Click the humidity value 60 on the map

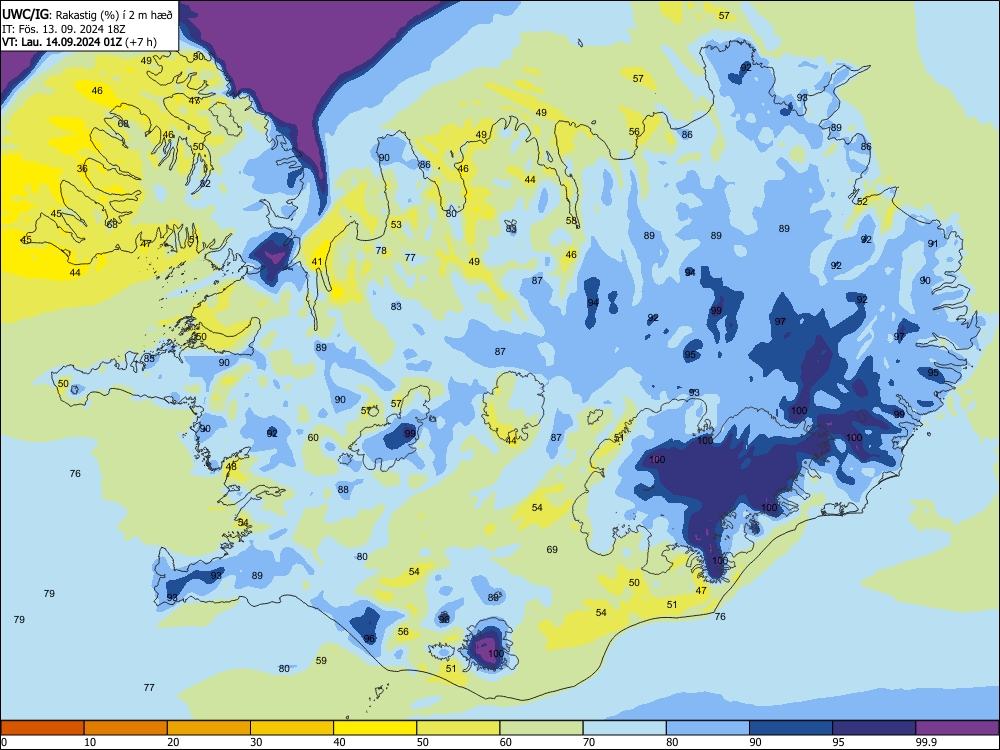coord(313,438)
